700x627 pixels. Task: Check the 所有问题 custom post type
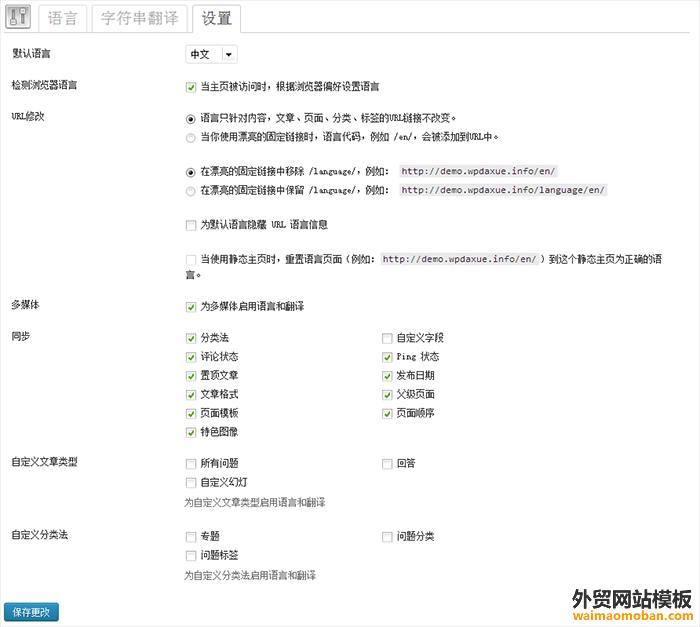pyautogui.click(x=191, y=464)
